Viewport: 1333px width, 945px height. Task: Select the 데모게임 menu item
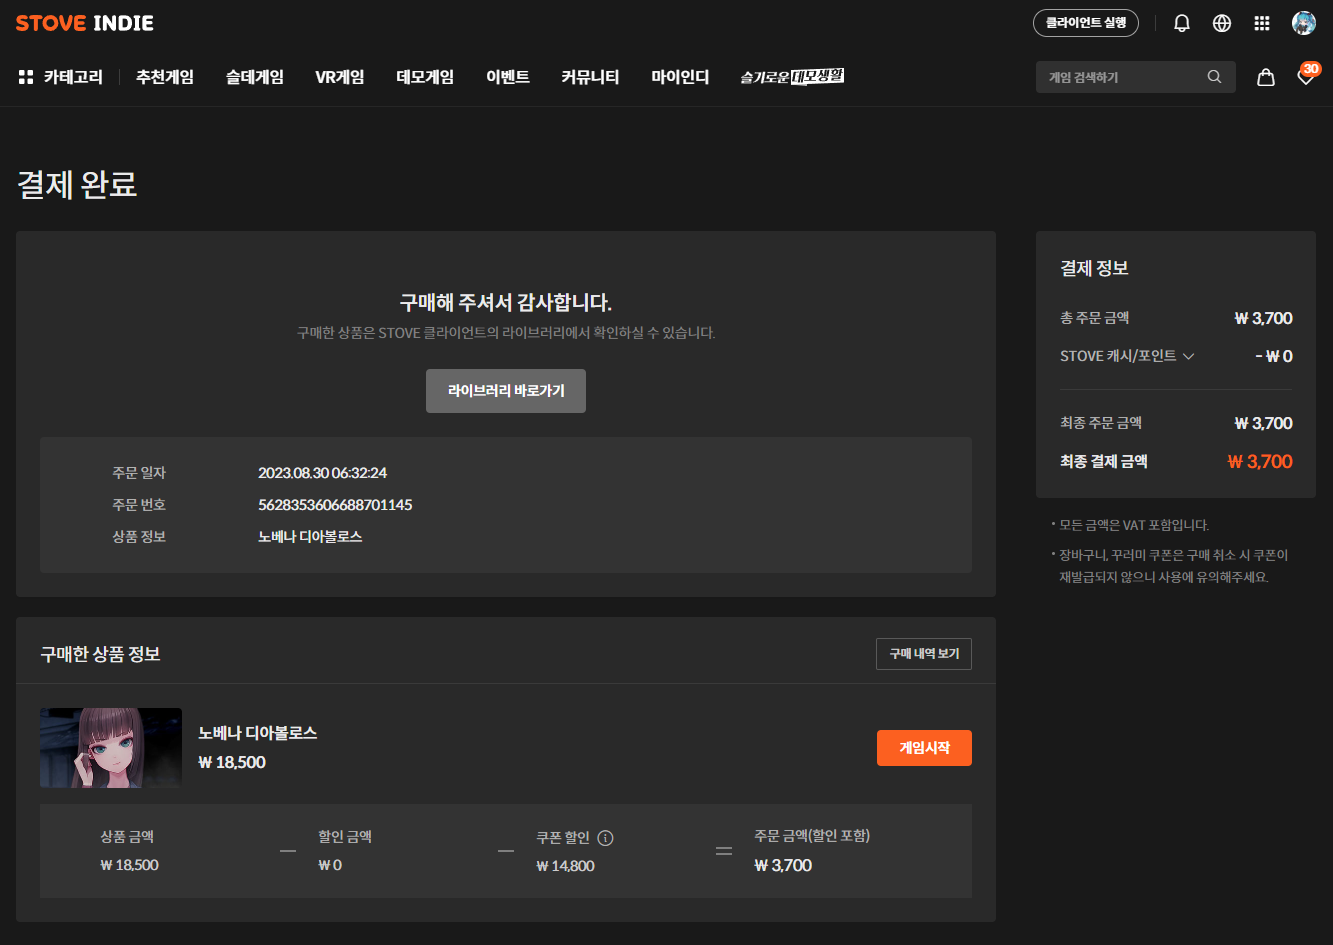coord(425,77)
